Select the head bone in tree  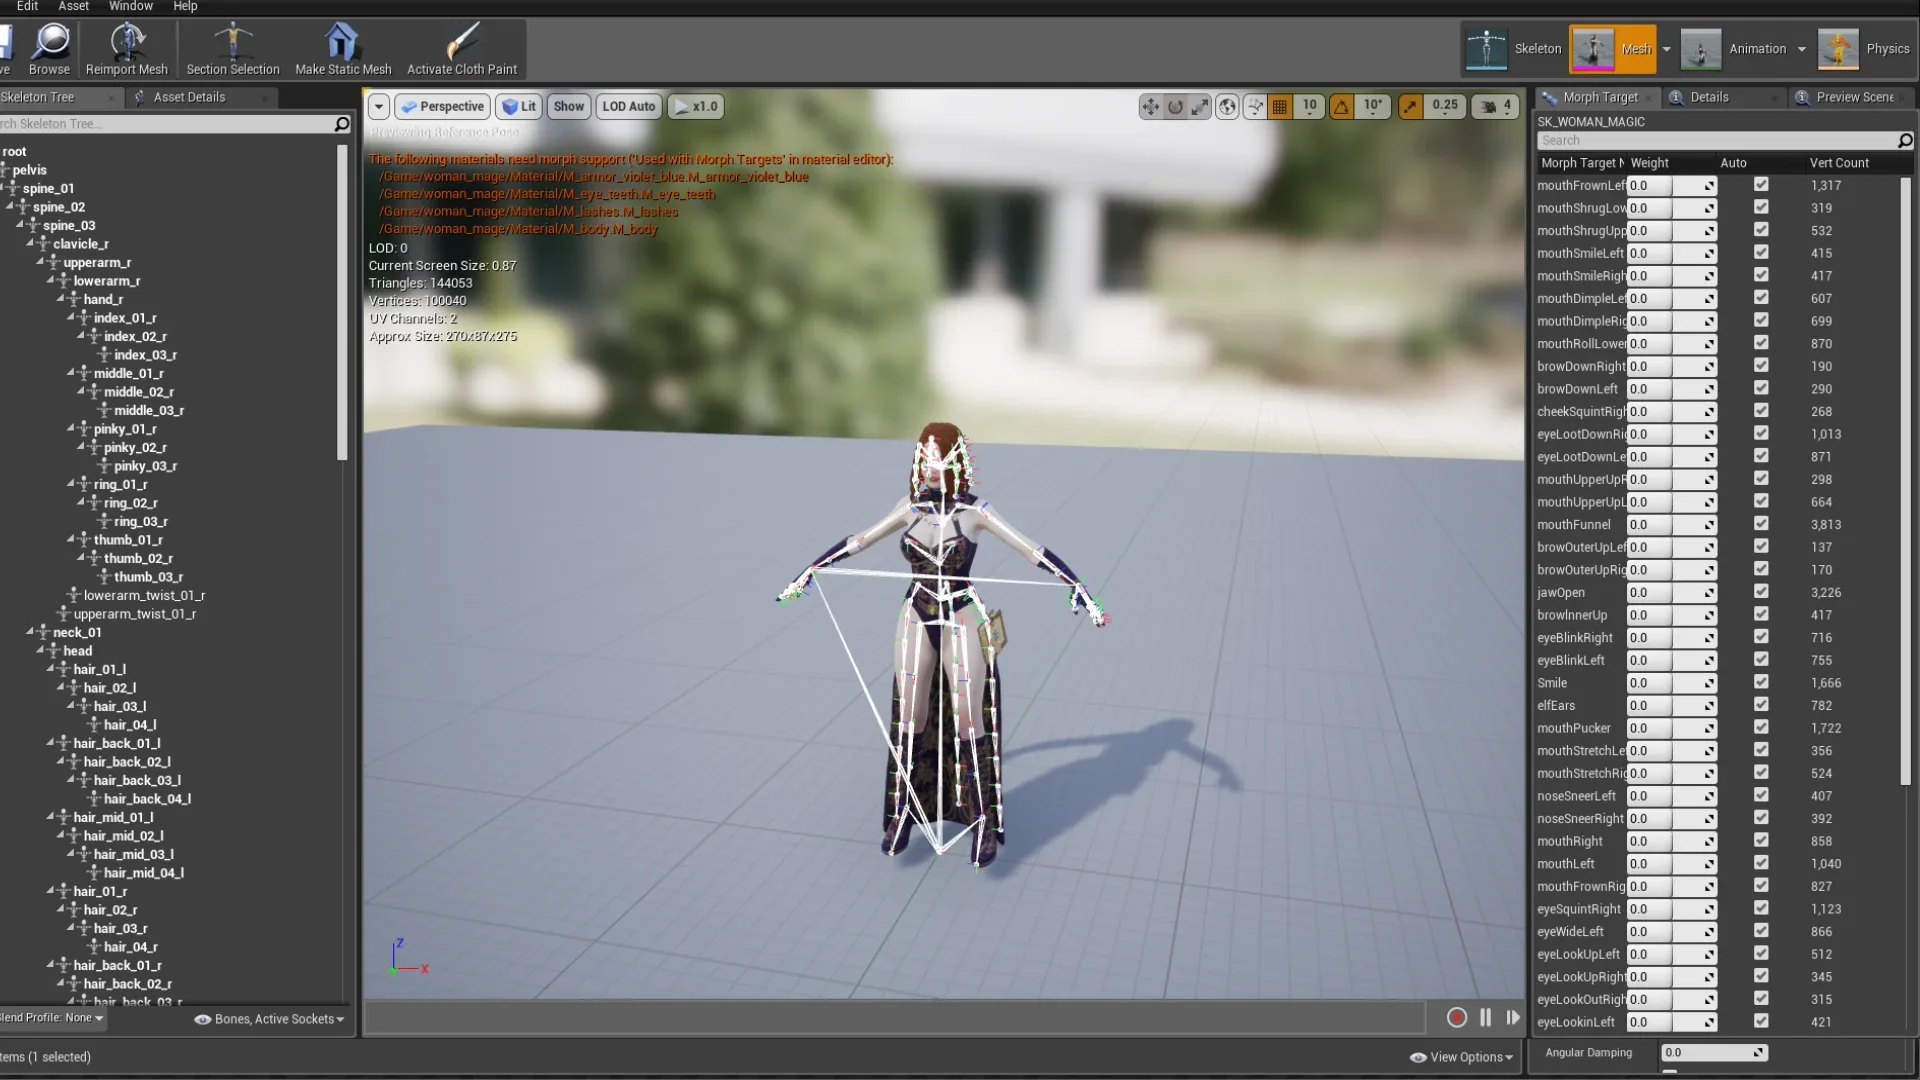pos(77,651)
